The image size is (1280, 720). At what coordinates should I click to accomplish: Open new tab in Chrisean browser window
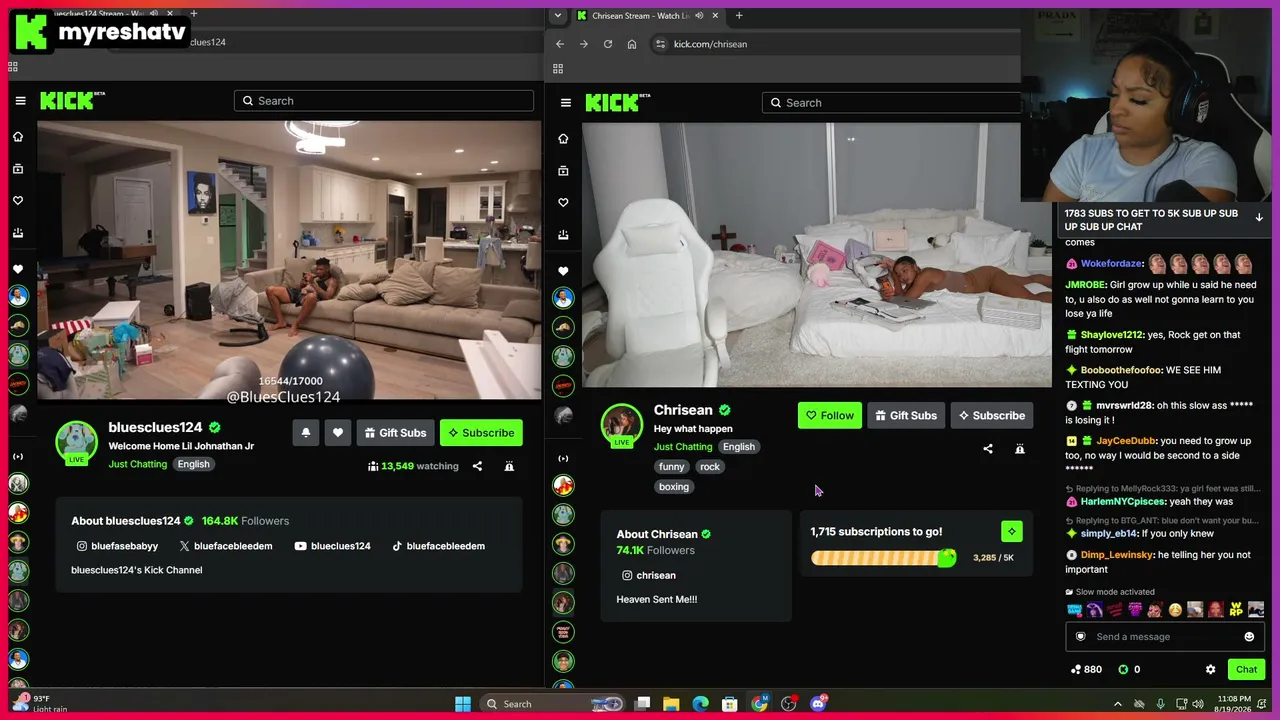(739, 16)
